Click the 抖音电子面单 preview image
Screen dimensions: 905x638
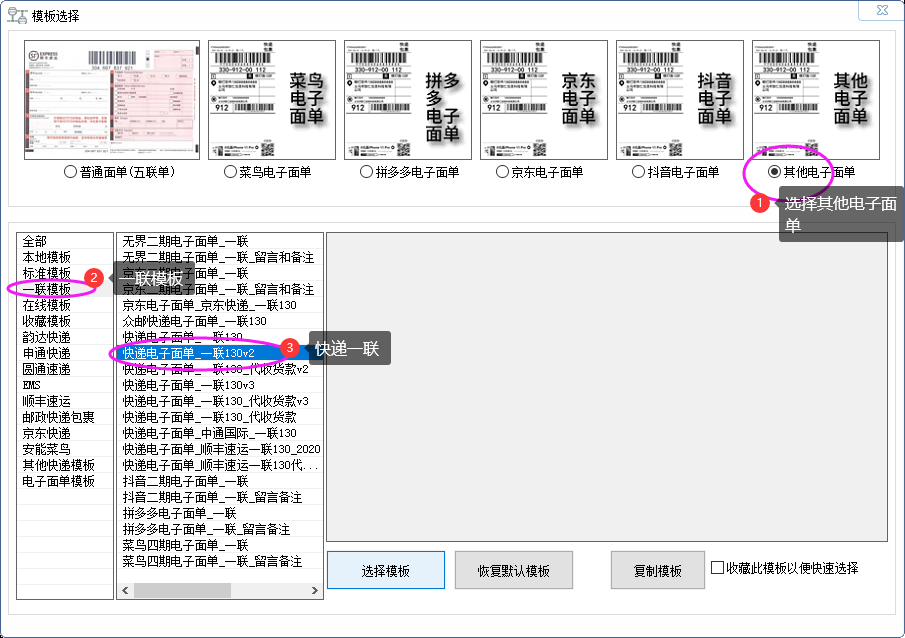[x=680, y=100]
